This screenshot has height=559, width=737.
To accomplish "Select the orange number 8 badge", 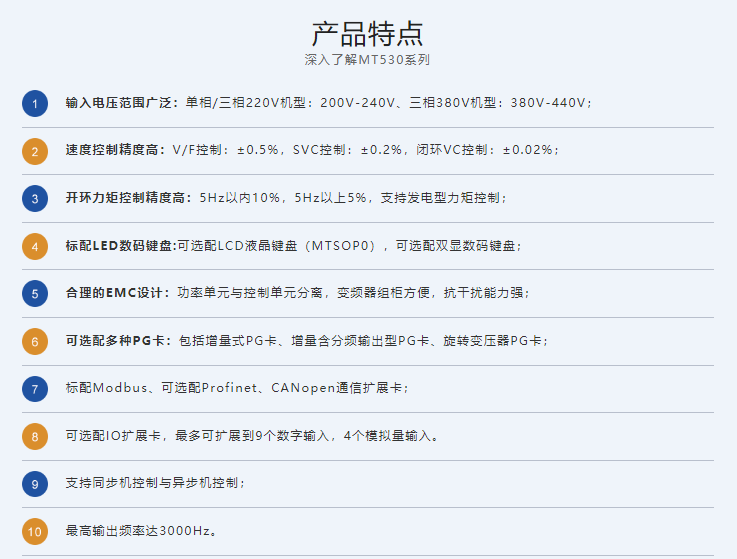I will point(35,436).
